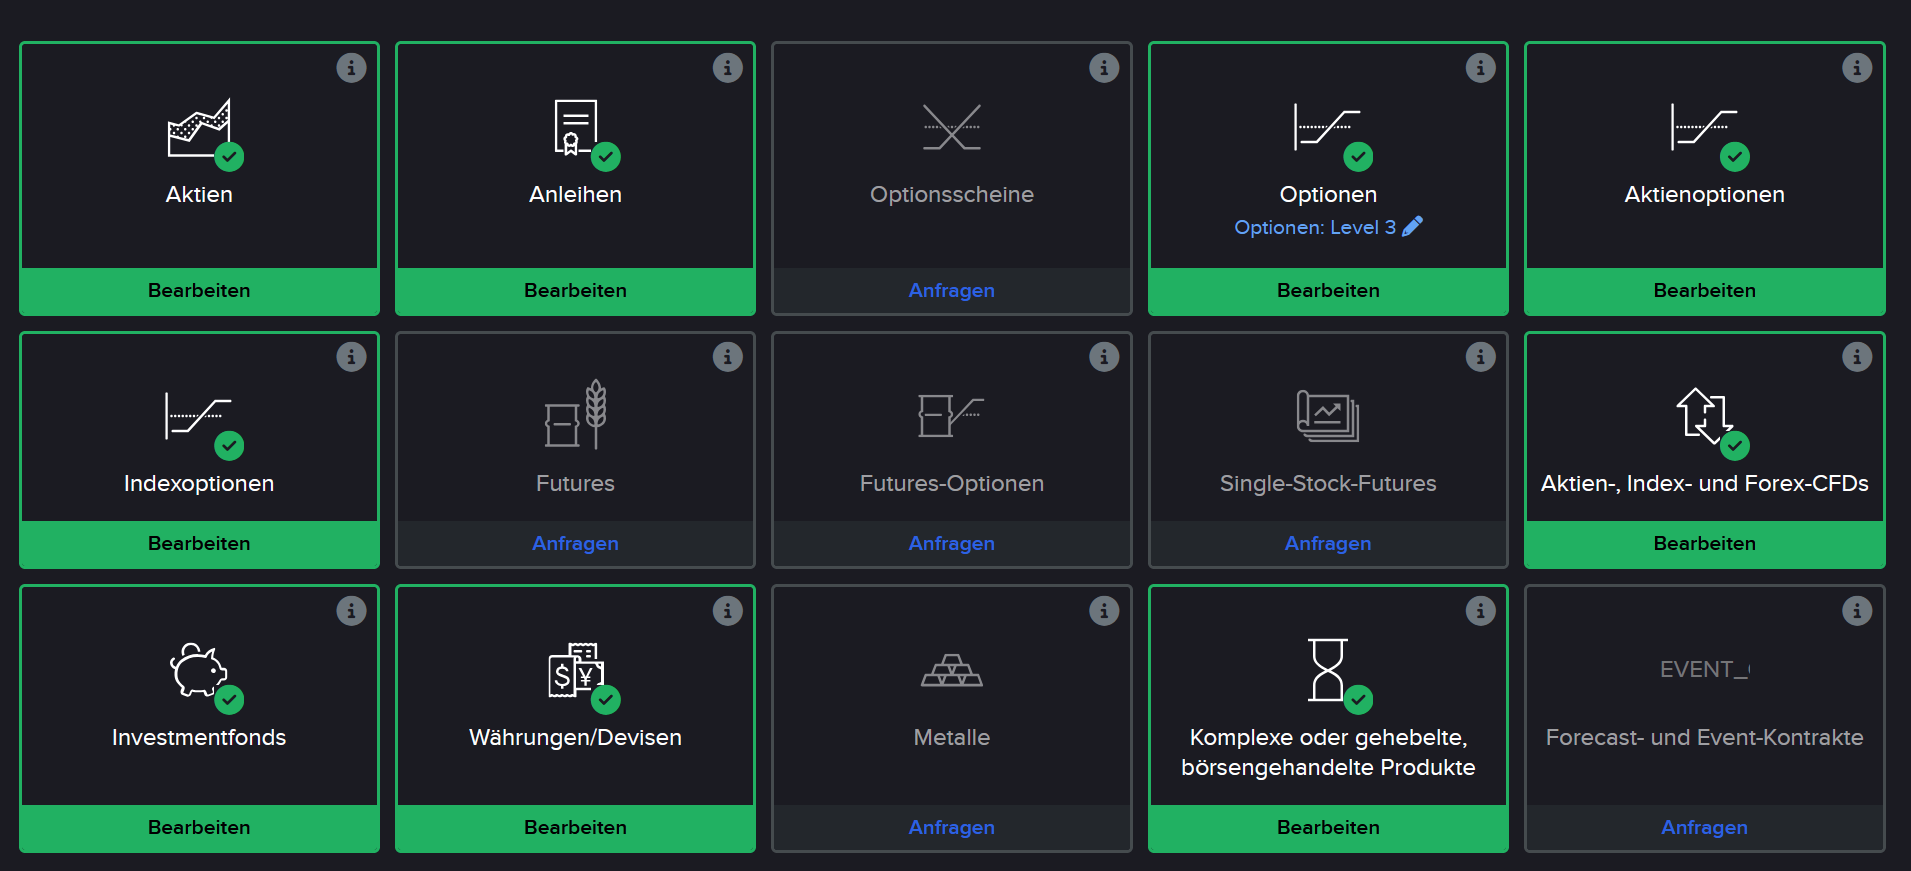This screenshot has width=1911, height=871.
Task: Open the Optionen: Level 3 link
Action: (x=1315, y=227)
